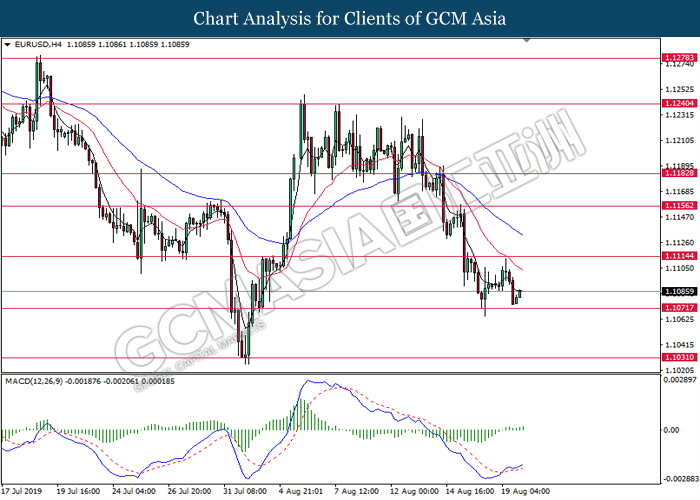Image resolution: width=700 pixels, height=500 pixels.
Task: Click the 12 Aug 00:00 time label
Action: click(414, 491)
